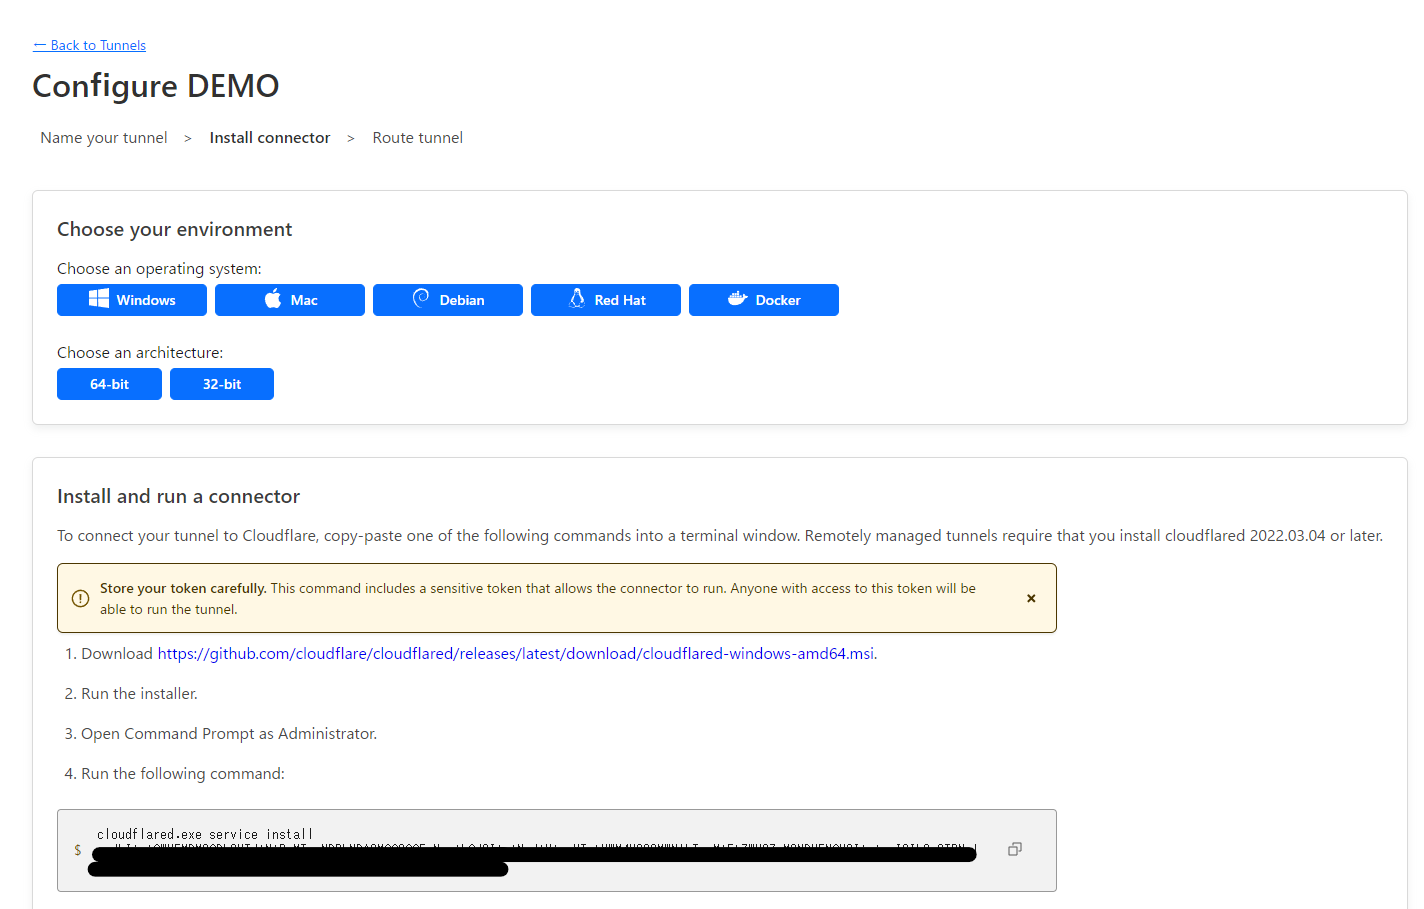Click the Install and run a connector heading
Screen dimensions: 1424x909
pyautogui.click(x=179, y=496)
